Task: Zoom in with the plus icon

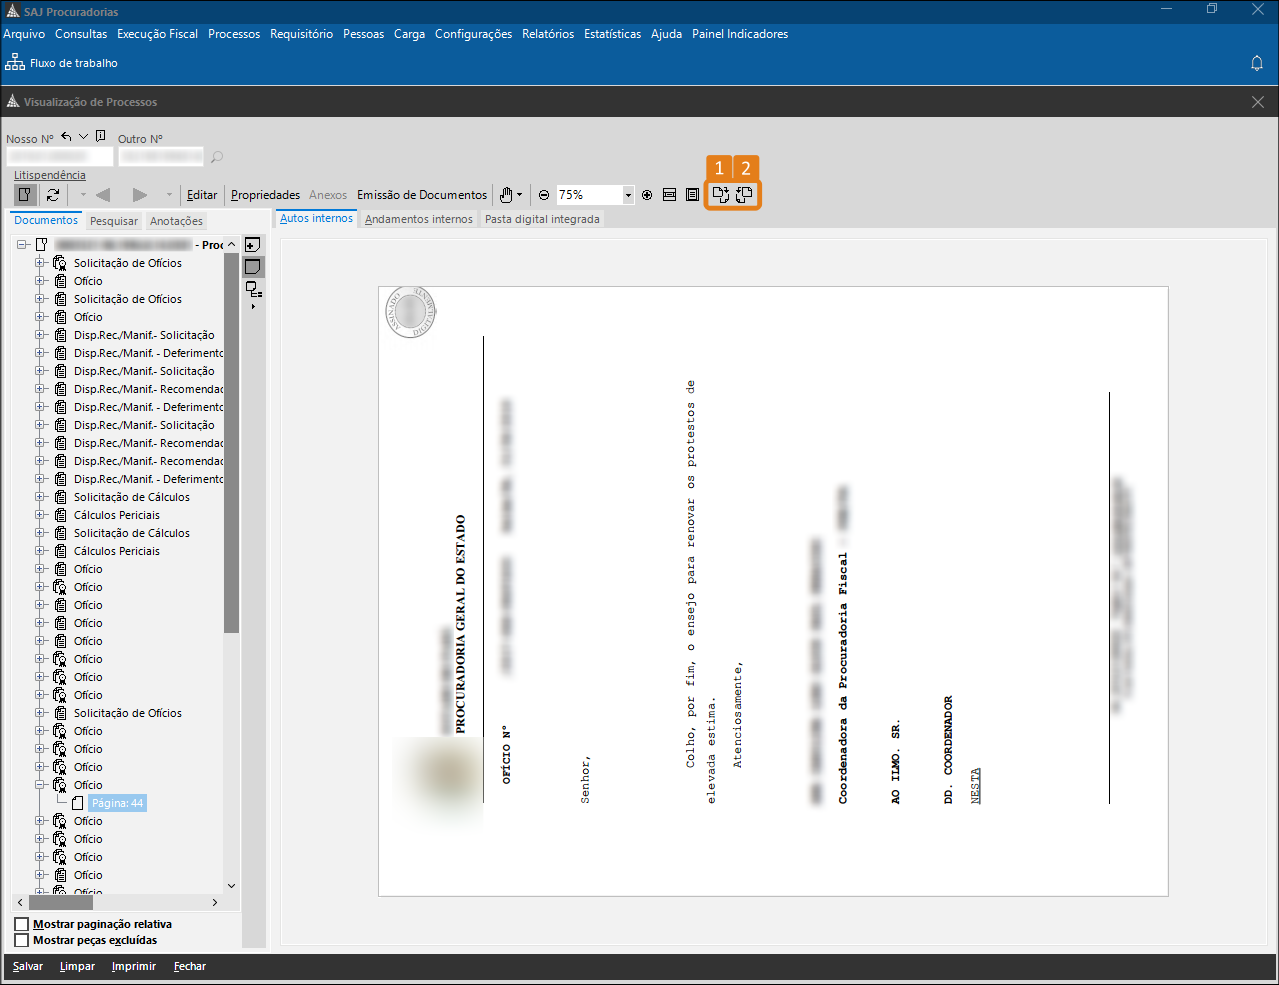Action: click(x=647, y=195)
